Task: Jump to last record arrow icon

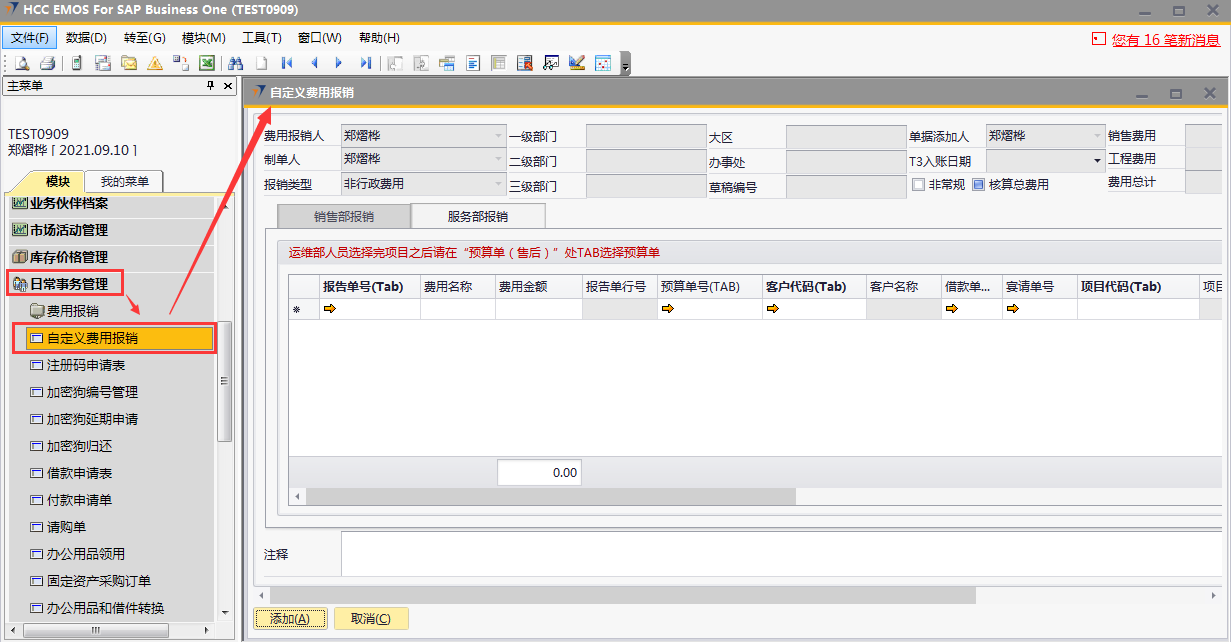Action: (366, 63)
